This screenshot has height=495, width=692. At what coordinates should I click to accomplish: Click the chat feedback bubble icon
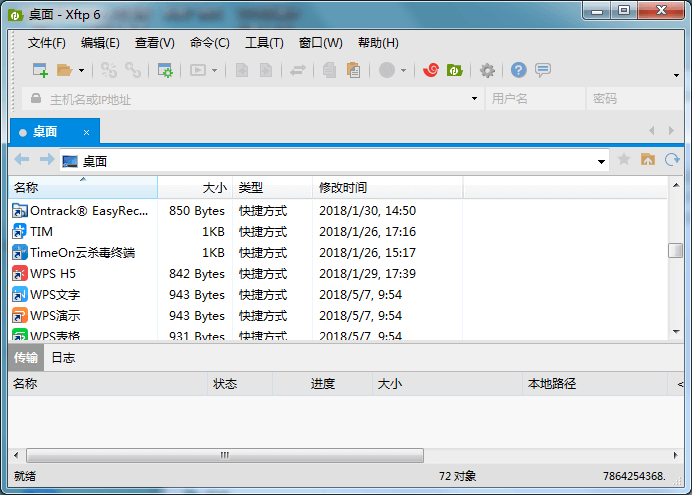543,70
